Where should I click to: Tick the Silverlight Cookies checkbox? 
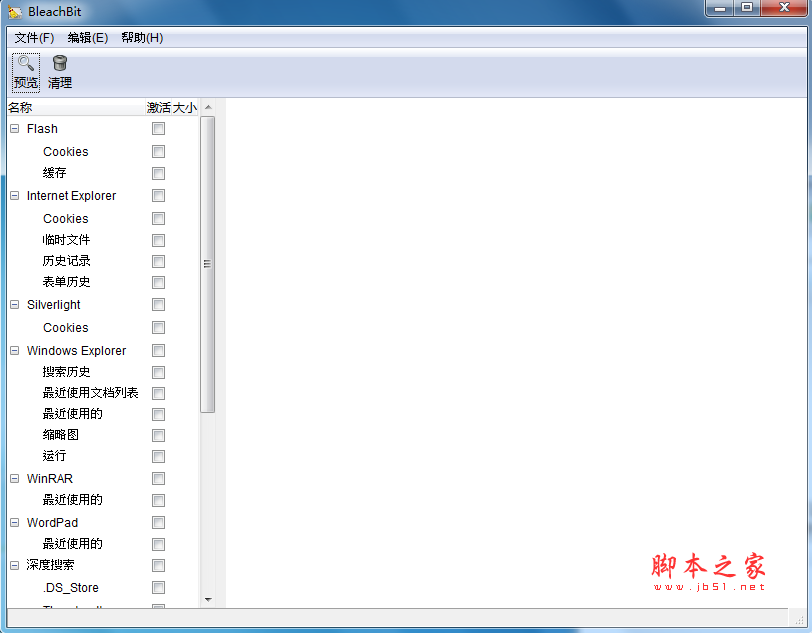158,327
